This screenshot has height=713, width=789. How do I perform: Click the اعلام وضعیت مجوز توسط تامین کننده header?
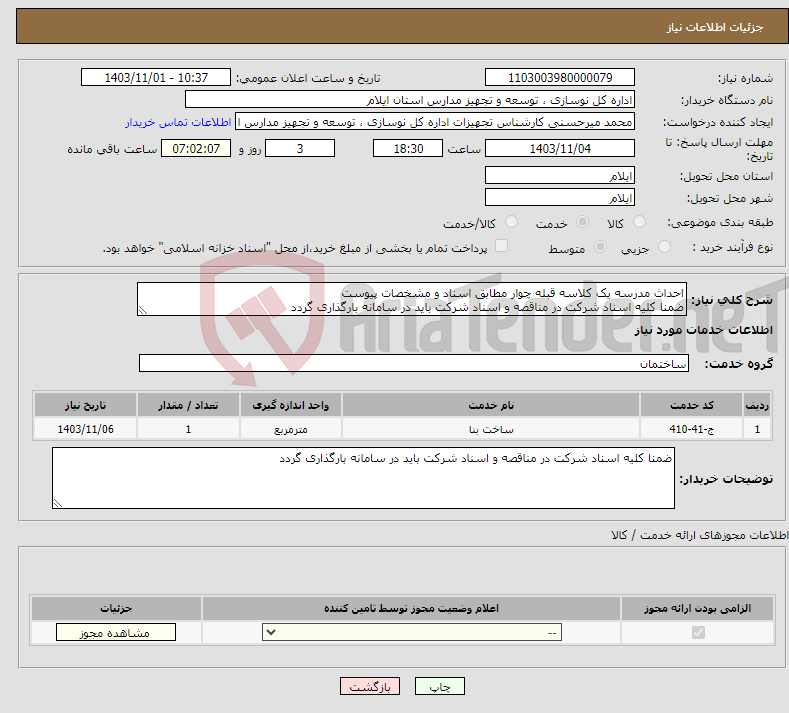pos(412,608)
